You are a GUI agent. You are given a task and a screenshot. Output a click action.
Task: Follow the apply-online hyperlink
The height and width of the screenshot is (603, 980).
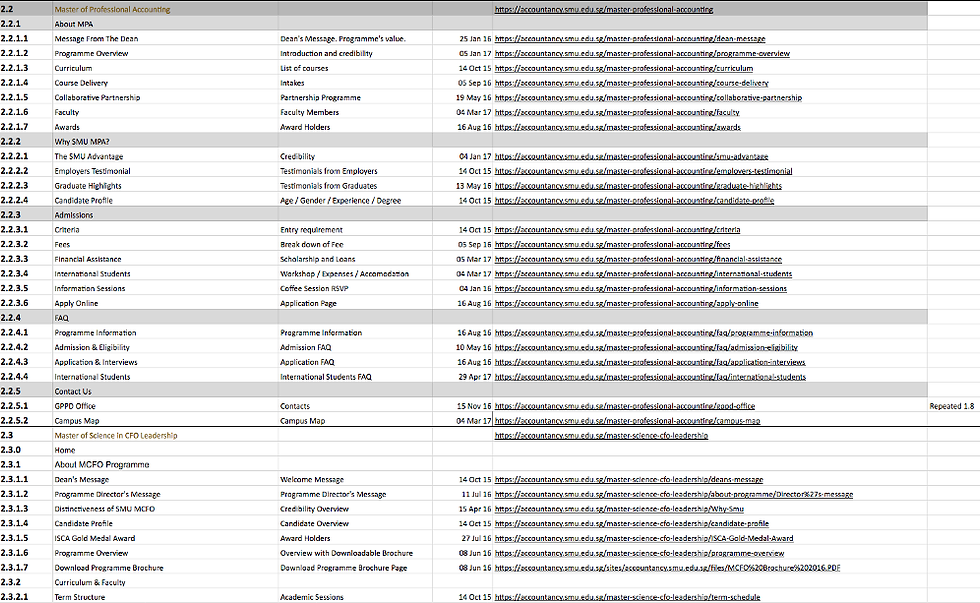point(626,303)
